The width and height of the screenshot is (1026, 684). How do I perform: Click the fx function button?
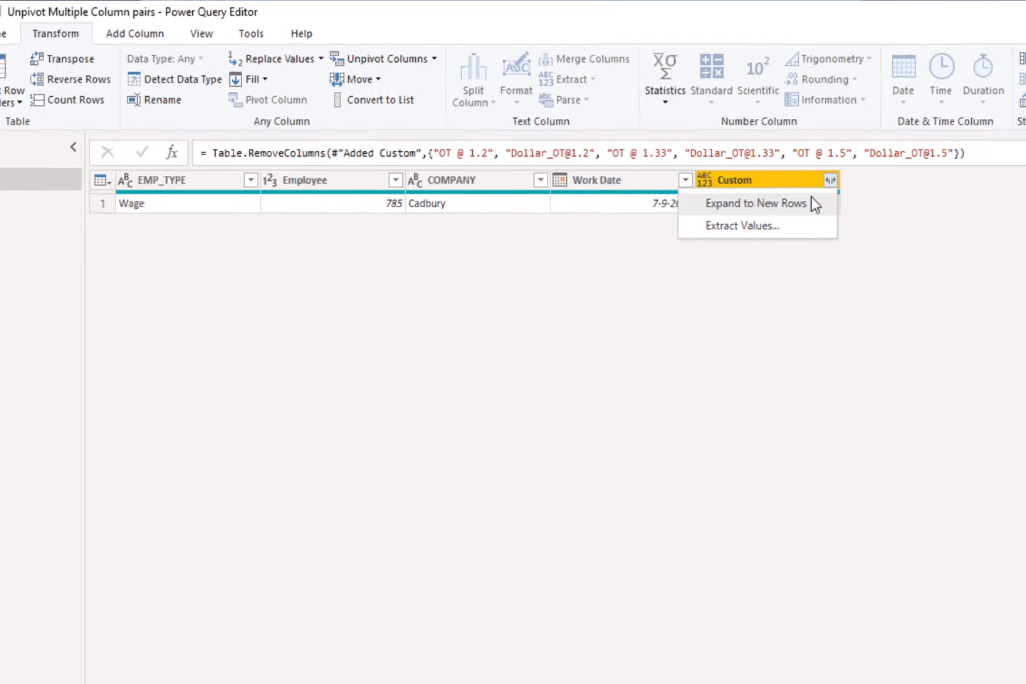click(171, 153)
